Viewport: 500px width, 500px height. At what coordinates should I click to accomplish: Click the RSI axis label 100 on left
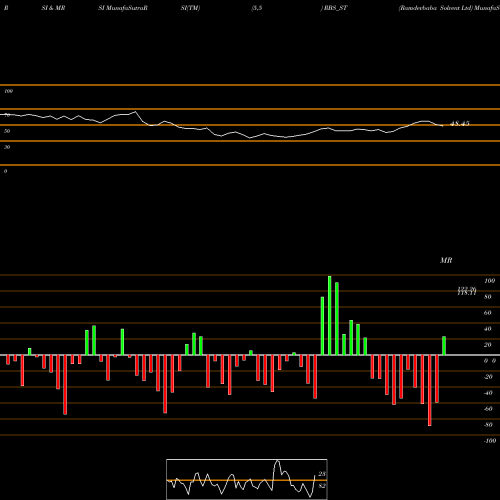(8, 91)
